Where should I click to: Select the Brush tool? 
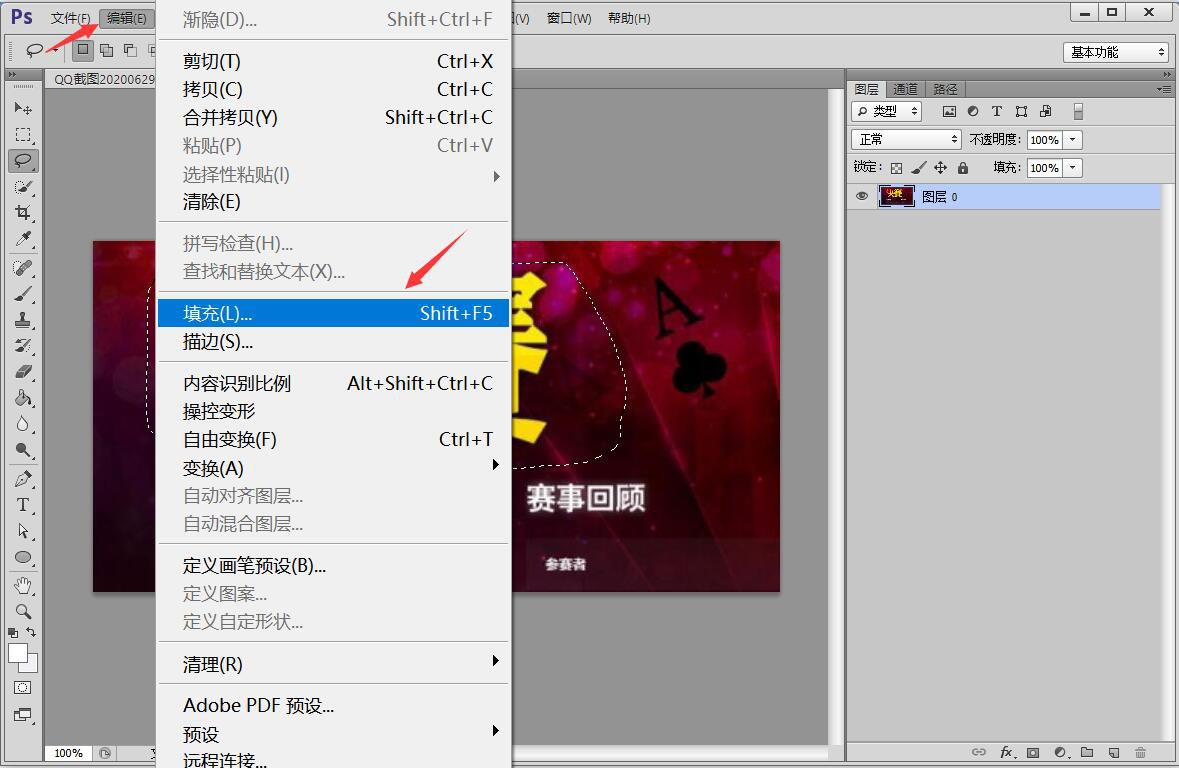pos(23,294)
